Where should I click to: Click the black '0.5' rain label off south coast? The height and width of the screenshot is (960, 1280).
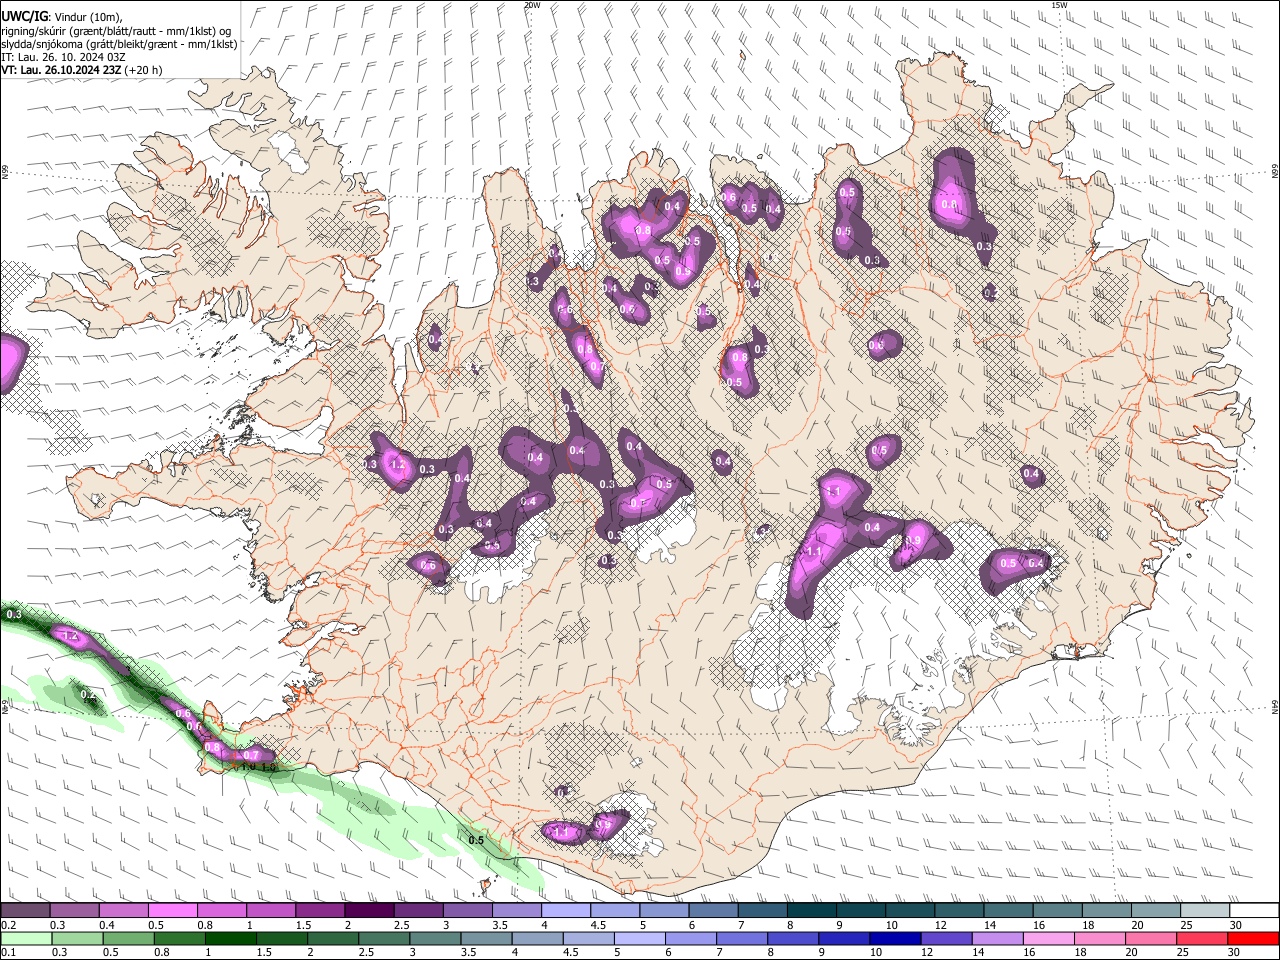click(476, 840)
